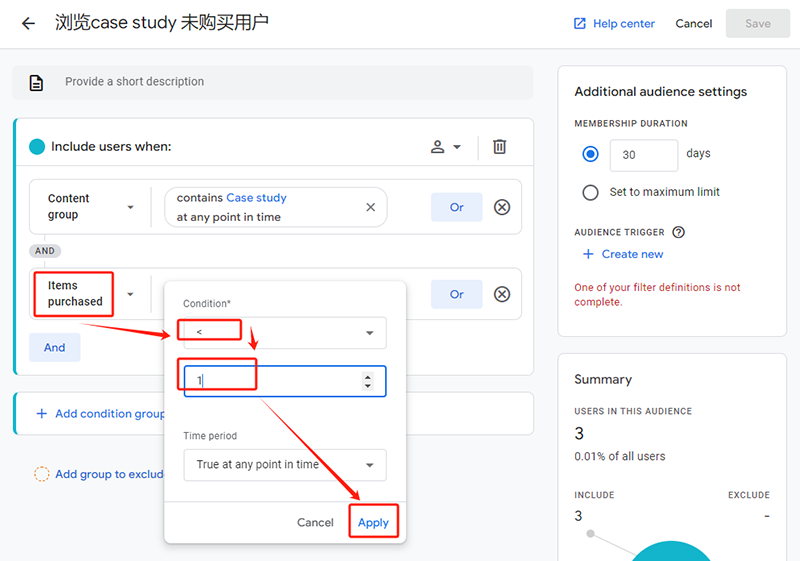Clear the Case study condition X

(x=370, y=207)
